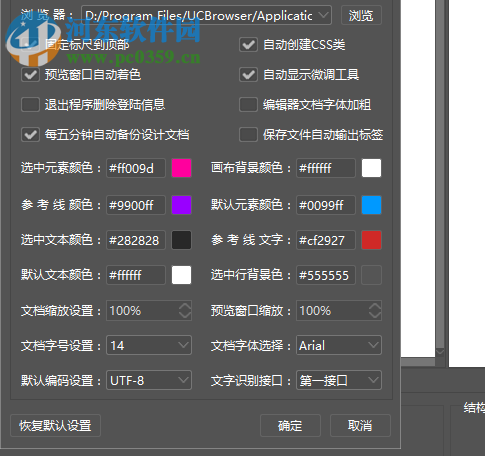The width and height of the screenshot is (485, 456).
Task: Uncheck 自动显示微调工具 checkbox
Action: pos(248,75)
